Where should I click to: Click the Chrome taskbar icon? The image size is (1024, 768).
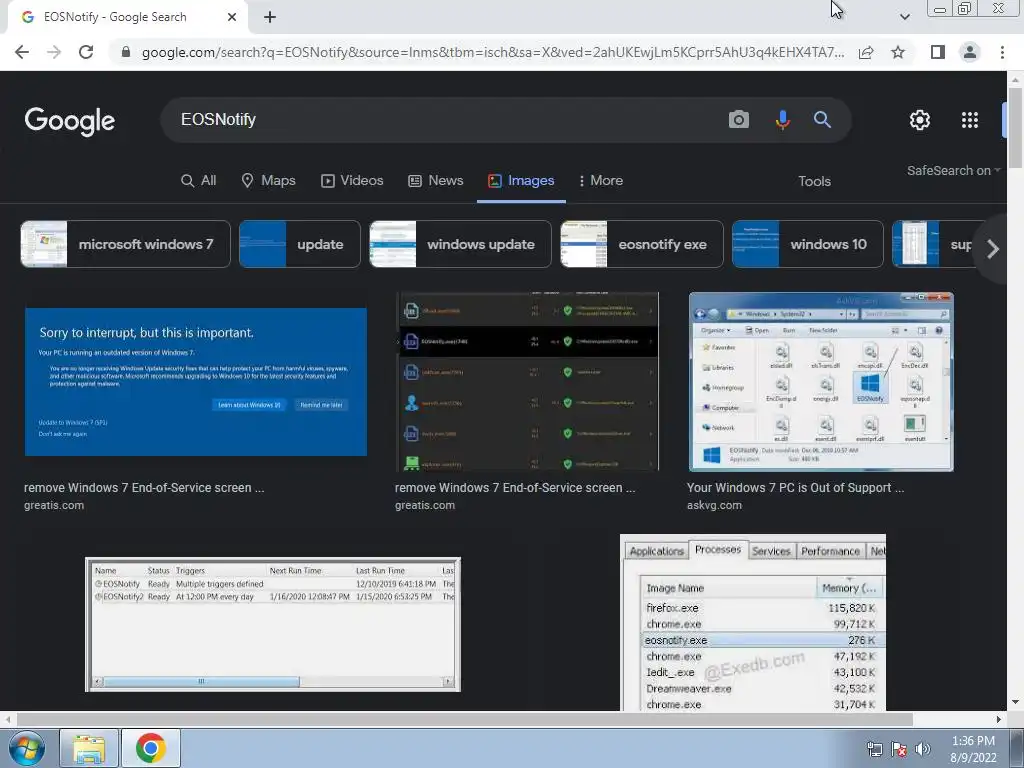point(151,748)
